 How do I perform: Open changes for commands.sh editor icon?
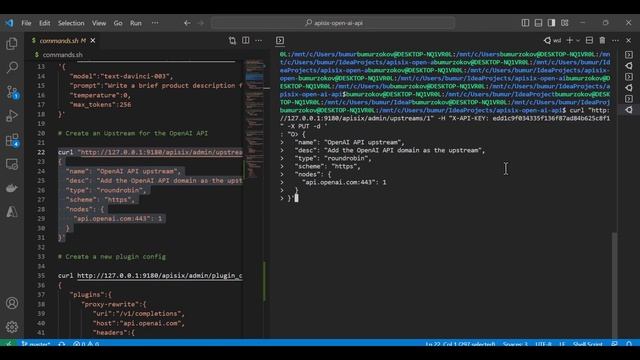(x=232, y=40)
